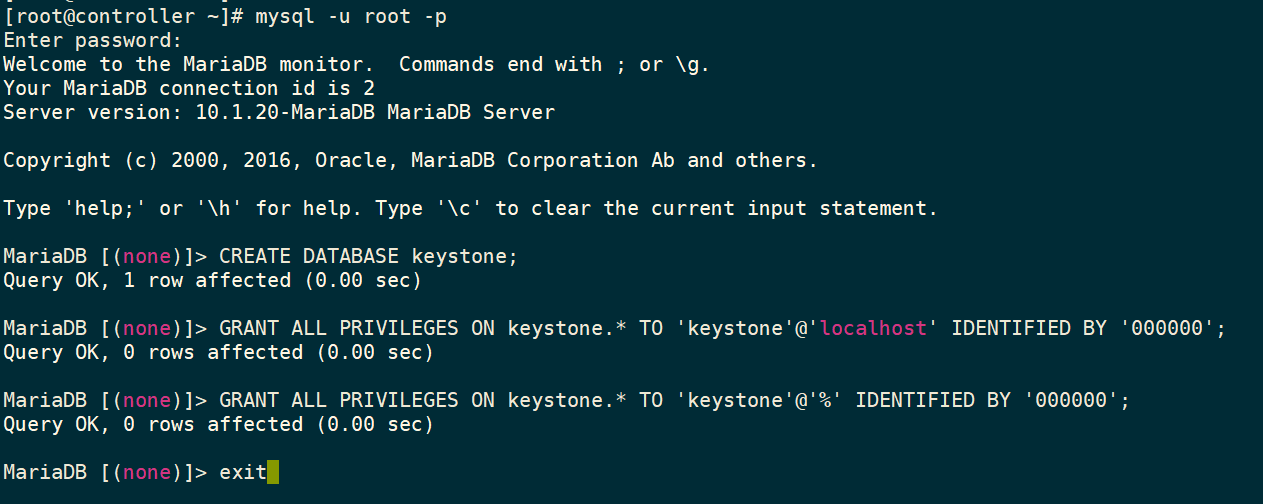1263x504 pixels.
Task: Click the 'mysql -u root -p' command text
Action: [x=351, y=17]
